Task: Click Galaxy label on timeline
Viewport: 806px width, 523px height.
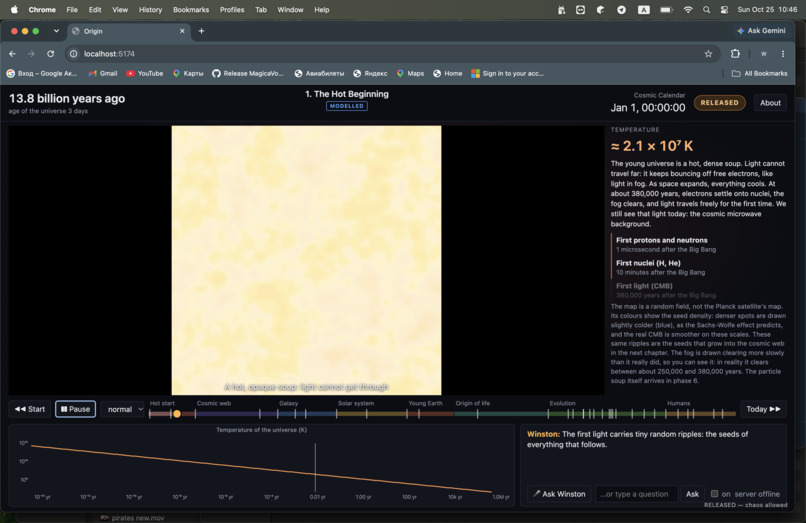Action: click(288, 403)
